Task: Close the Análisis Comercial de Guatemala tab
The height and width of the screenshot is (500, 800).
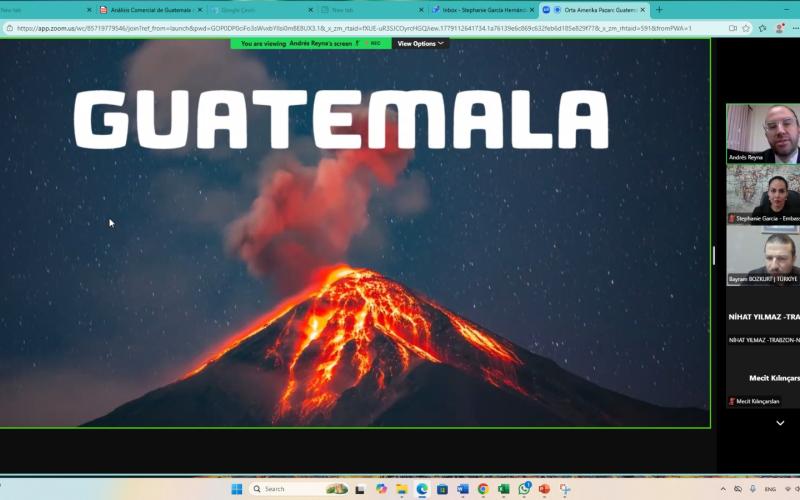Action: pyautogui.click(x=199, y=10)
